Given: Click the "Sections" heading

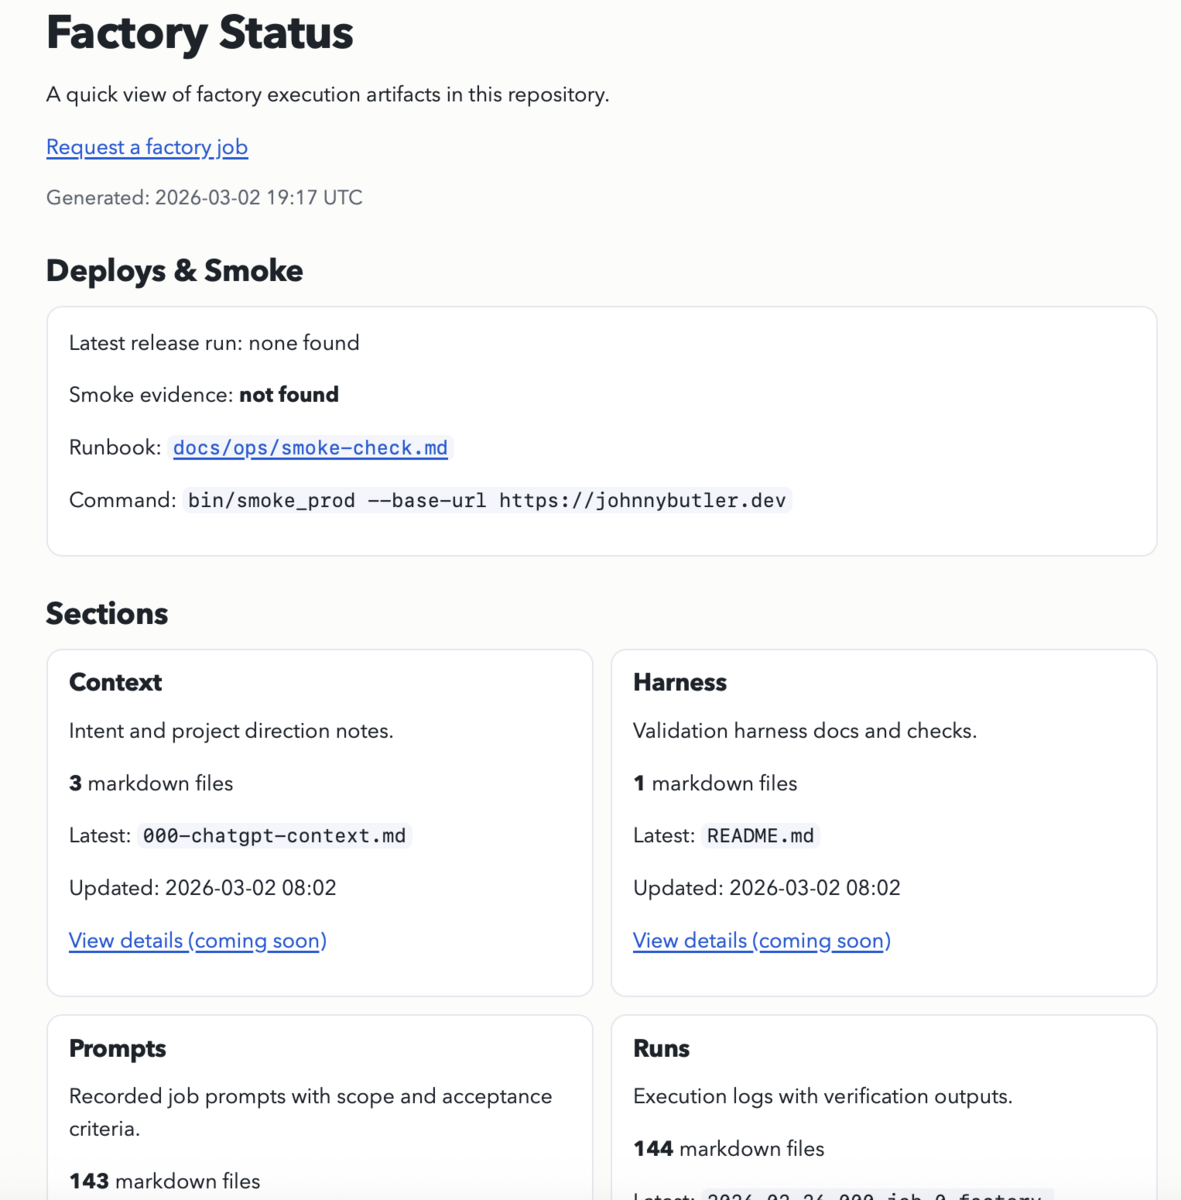Looking at the screenshot, I should tap(106, 613).
